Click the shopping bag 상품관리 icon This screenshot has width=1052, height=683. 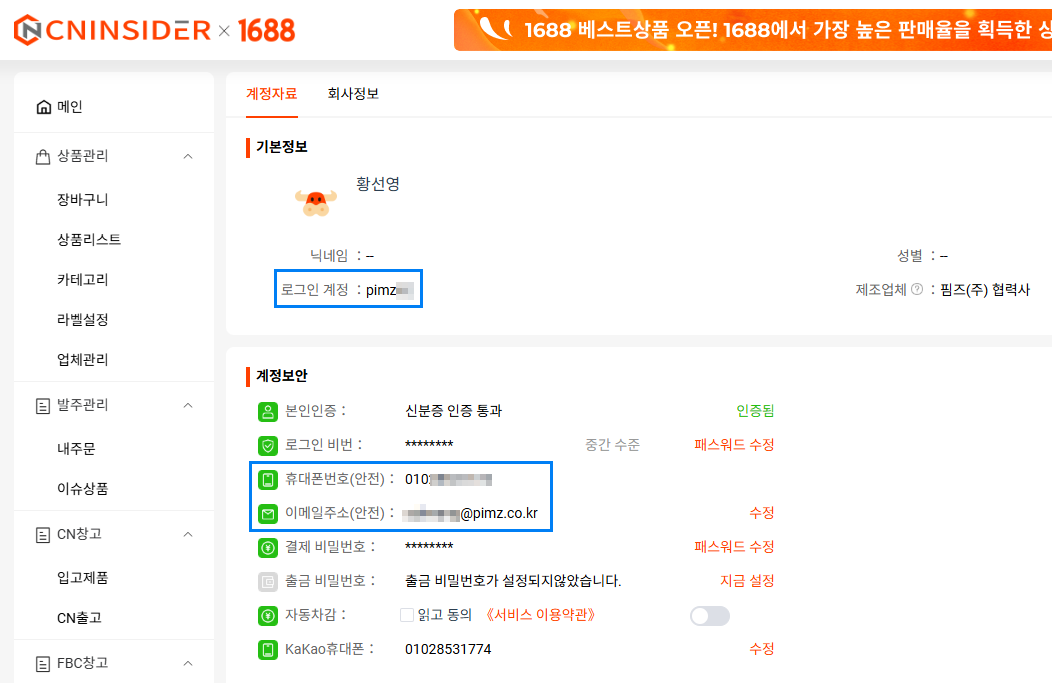point(43,156)
